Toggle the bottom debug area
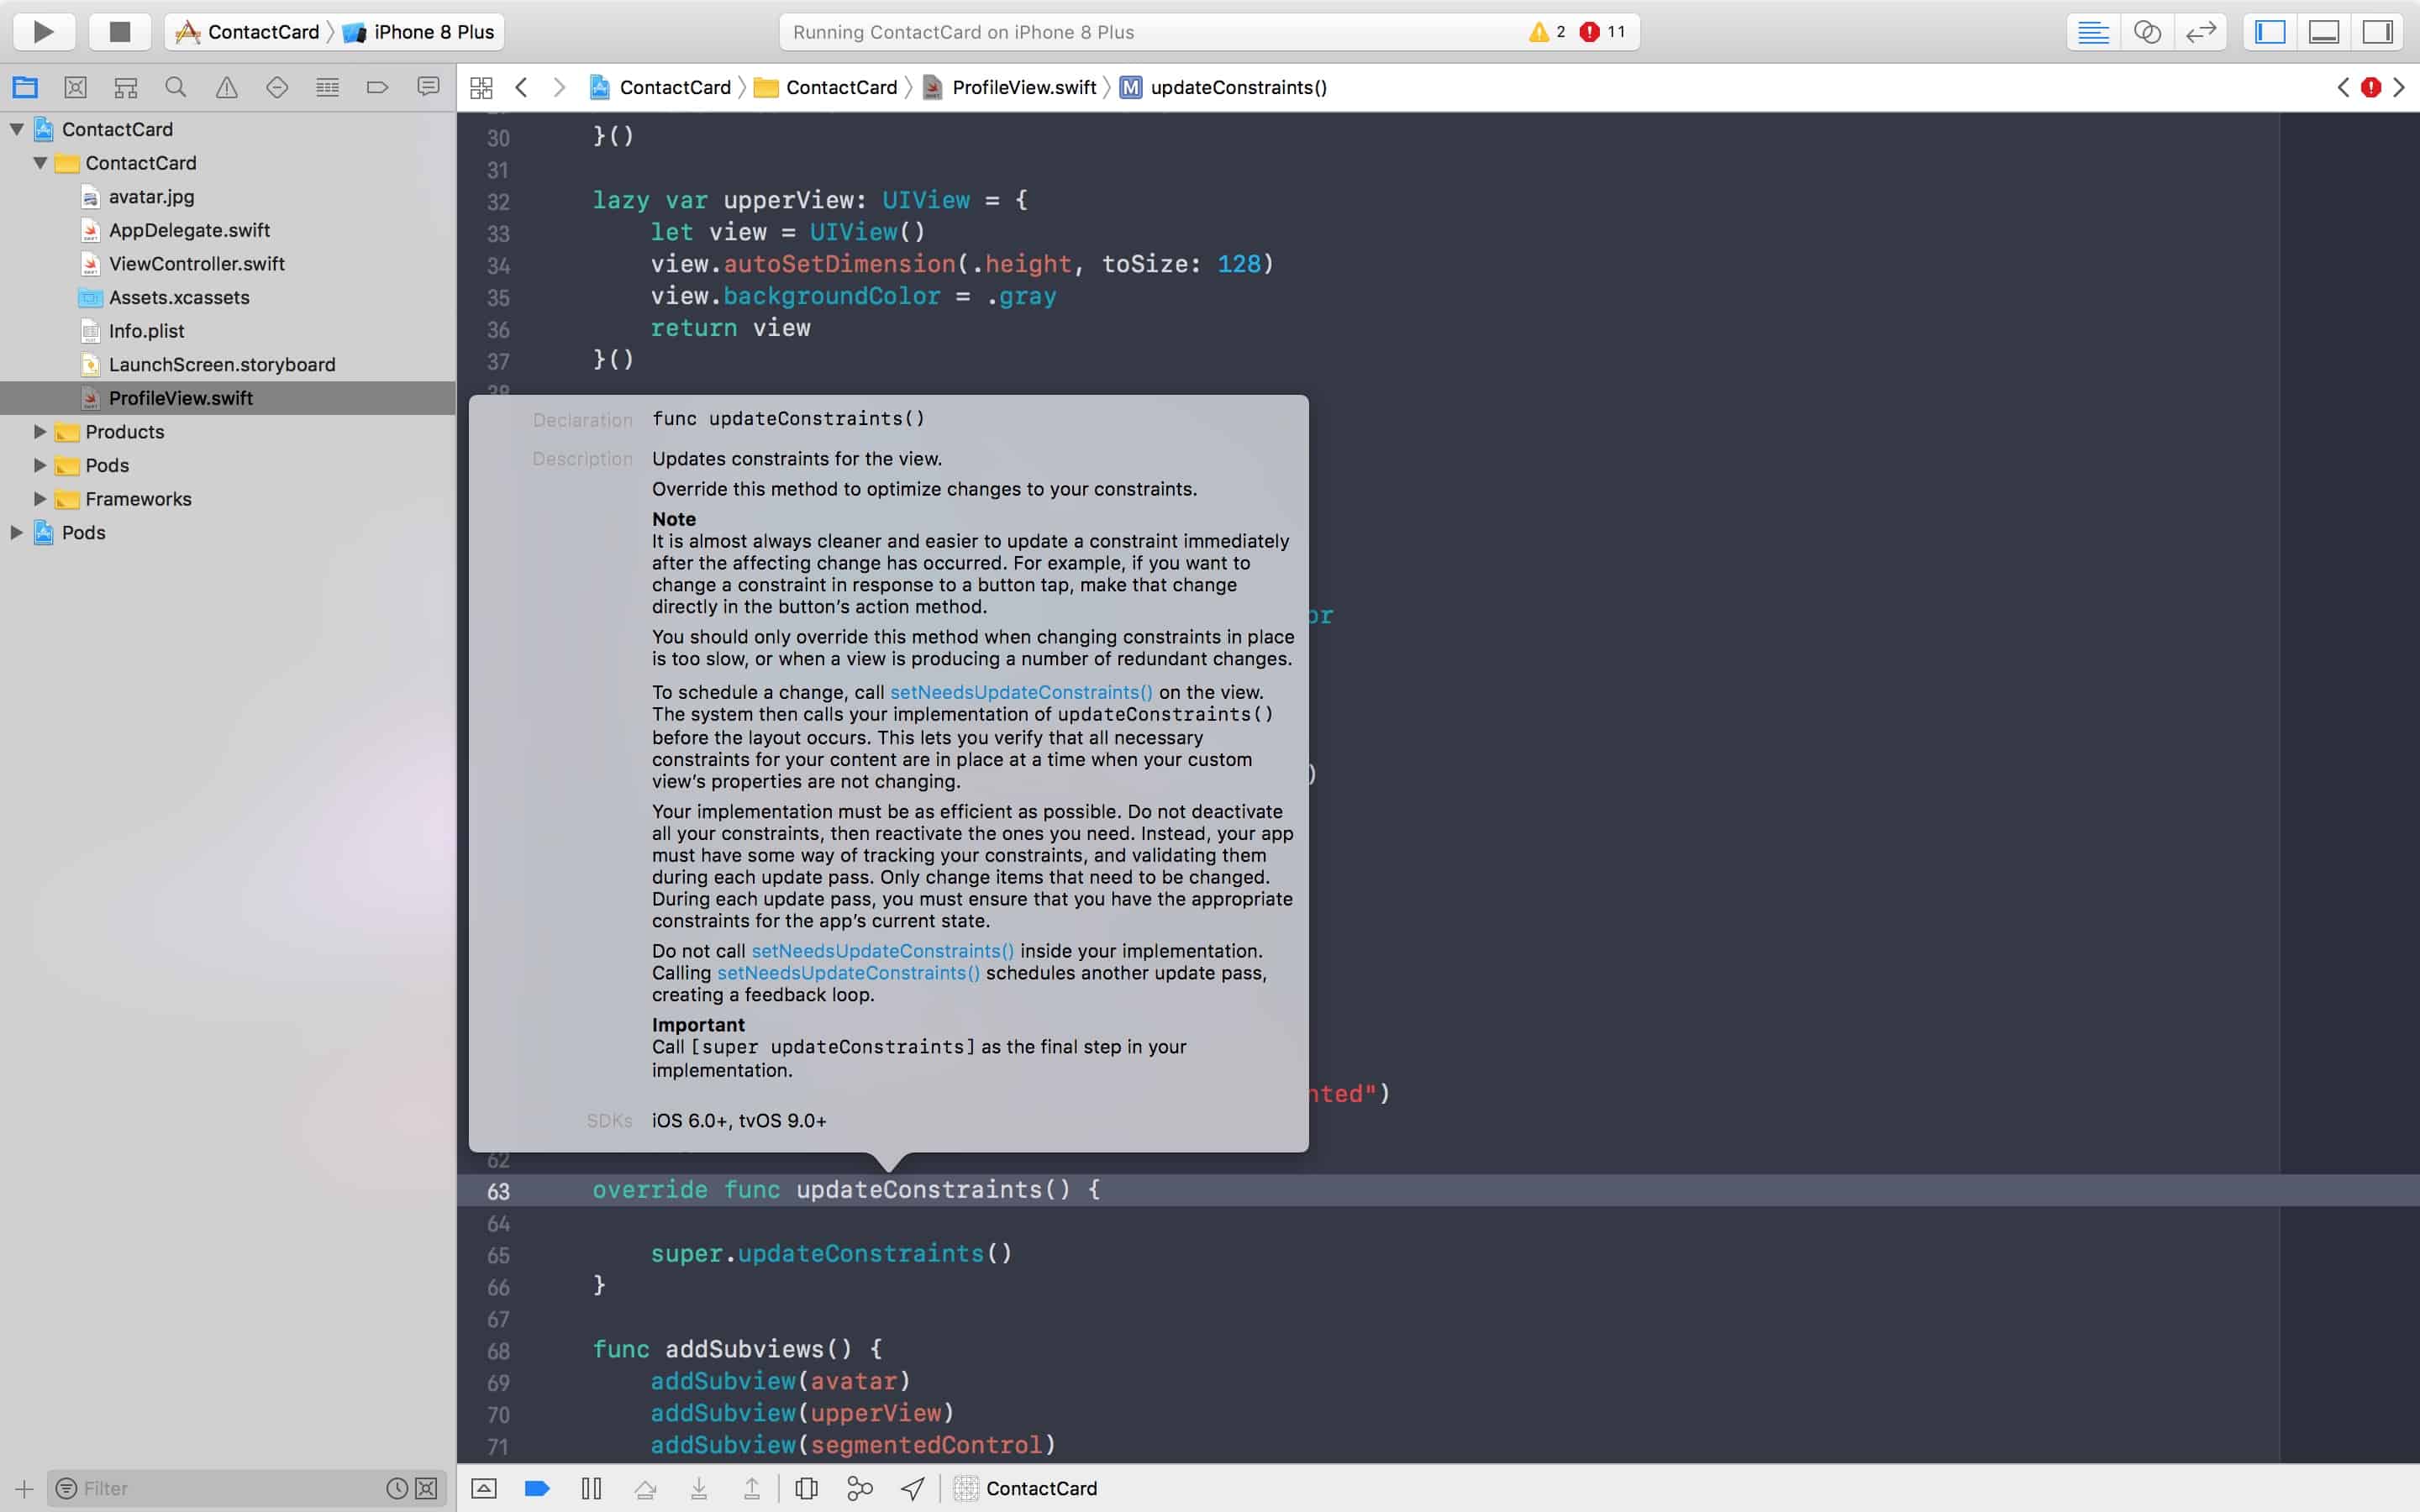Screen dimensions: 2420x1512 tap(2323, 32)
